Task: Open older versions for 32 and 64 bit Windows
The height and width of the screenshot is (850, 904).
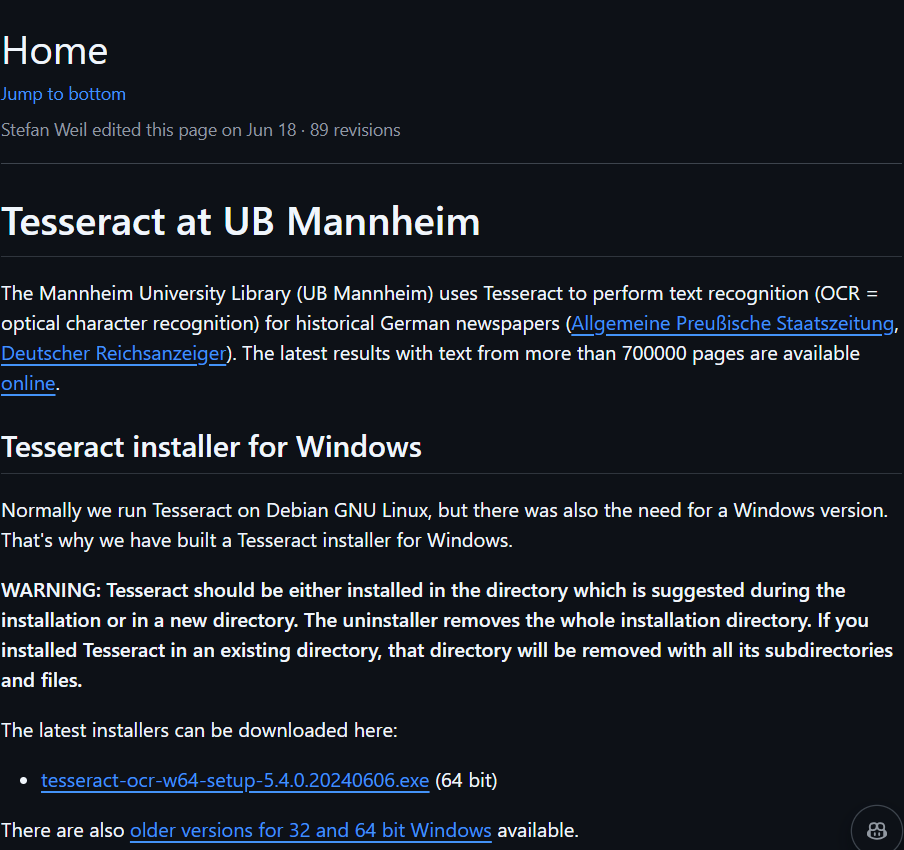Action: coord(311,830)
